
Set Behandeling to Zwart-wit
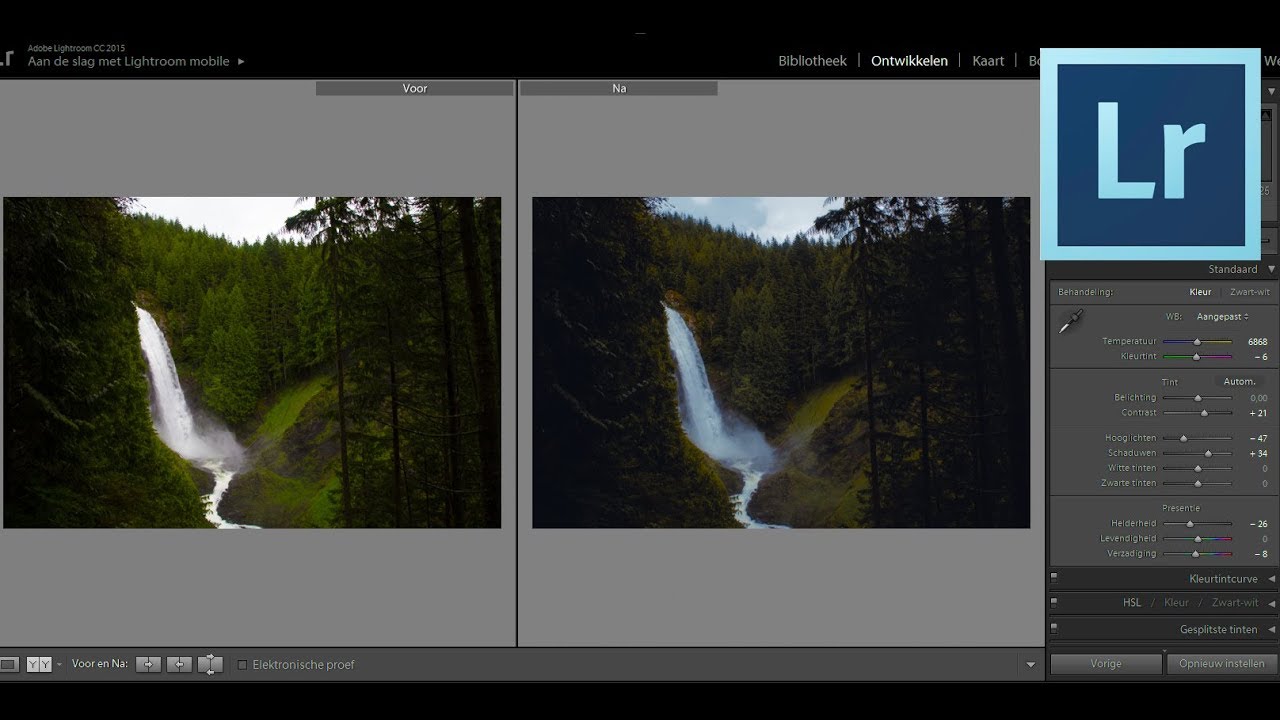pyautogui.click(x=1249, y=292)
